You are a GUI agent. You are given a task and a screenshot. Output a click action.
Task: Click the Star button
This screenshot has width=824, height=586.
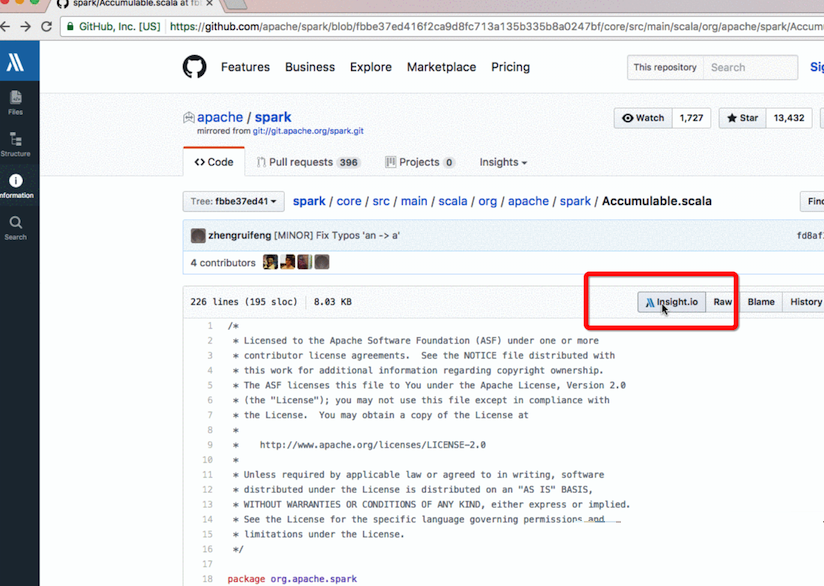pyautogui.click(x=743, y=118)
